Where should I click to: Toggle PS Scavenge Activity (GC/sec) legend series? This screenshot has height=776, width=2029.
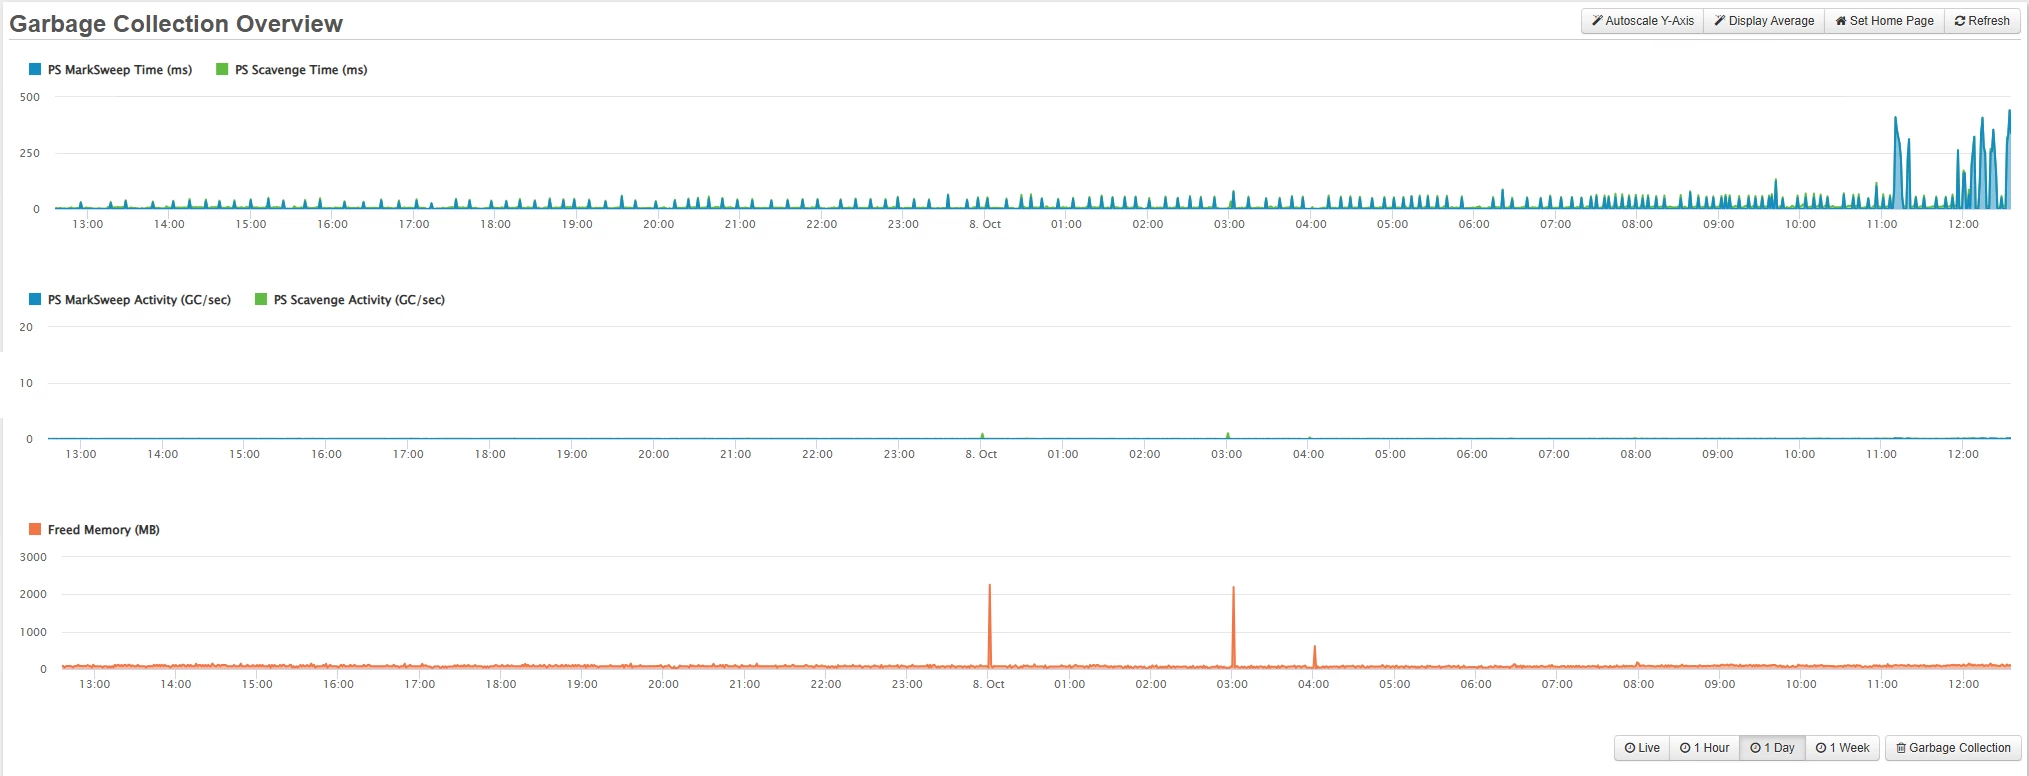(350, 300)
